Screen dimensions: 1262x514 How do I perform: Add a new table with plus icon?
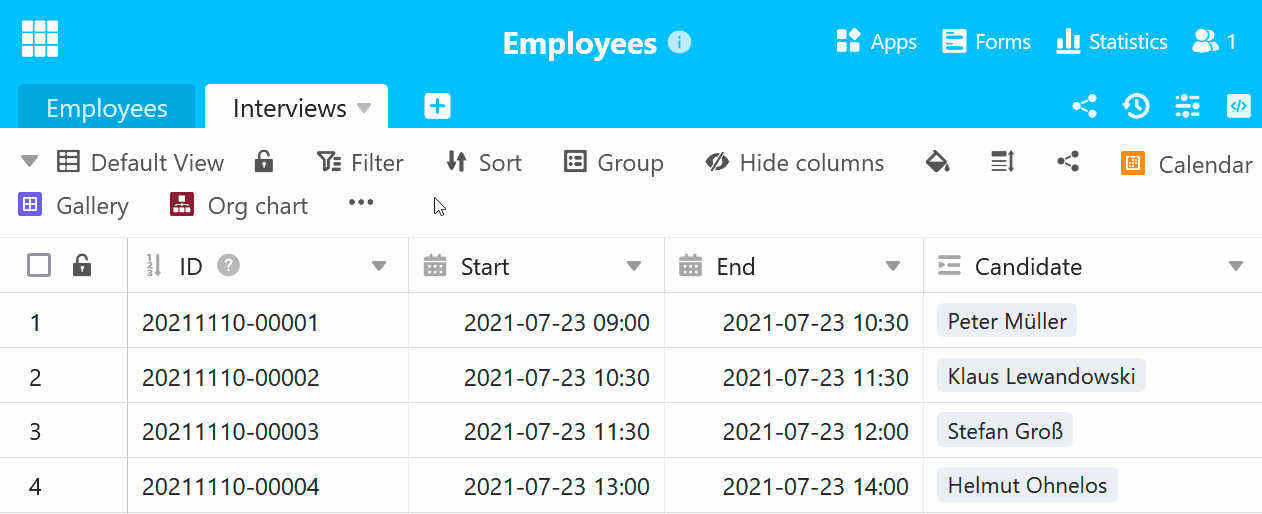click(x=437, y=107)
